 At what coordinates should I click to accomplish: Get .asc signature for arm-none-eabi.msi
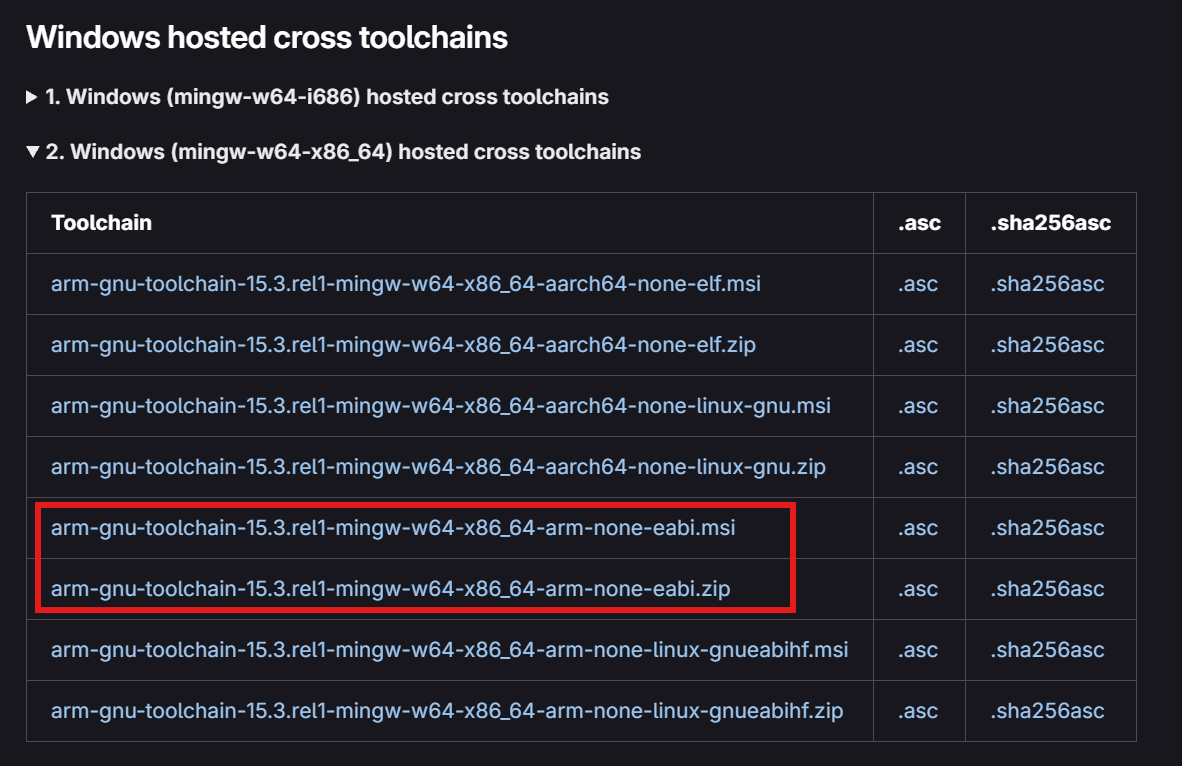pos(918,529)
